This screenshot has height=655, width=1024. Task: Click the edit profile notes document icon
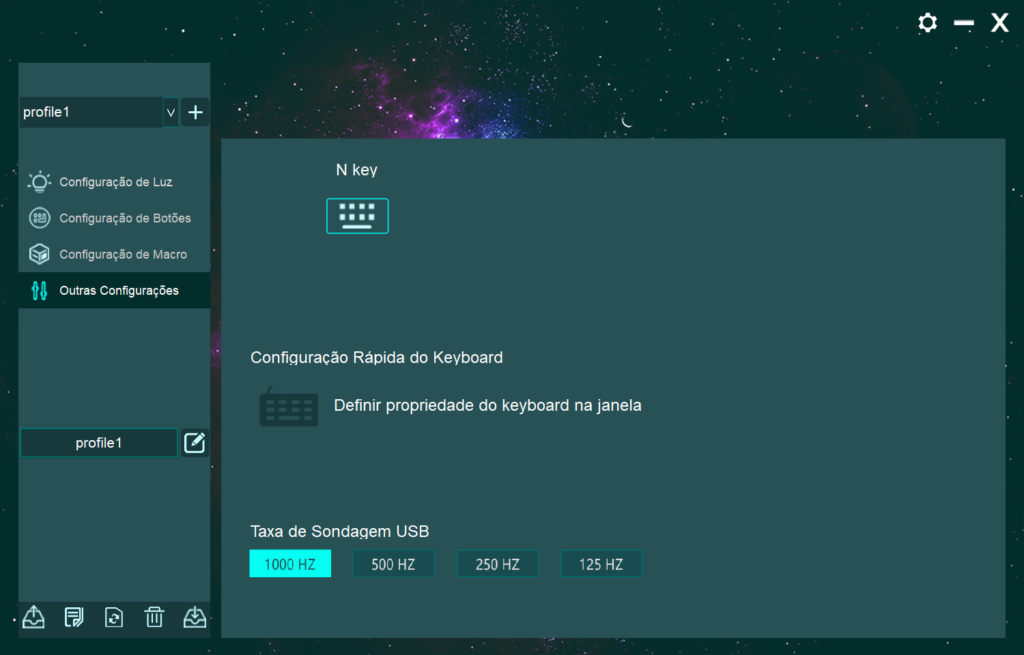click(74, 617)
